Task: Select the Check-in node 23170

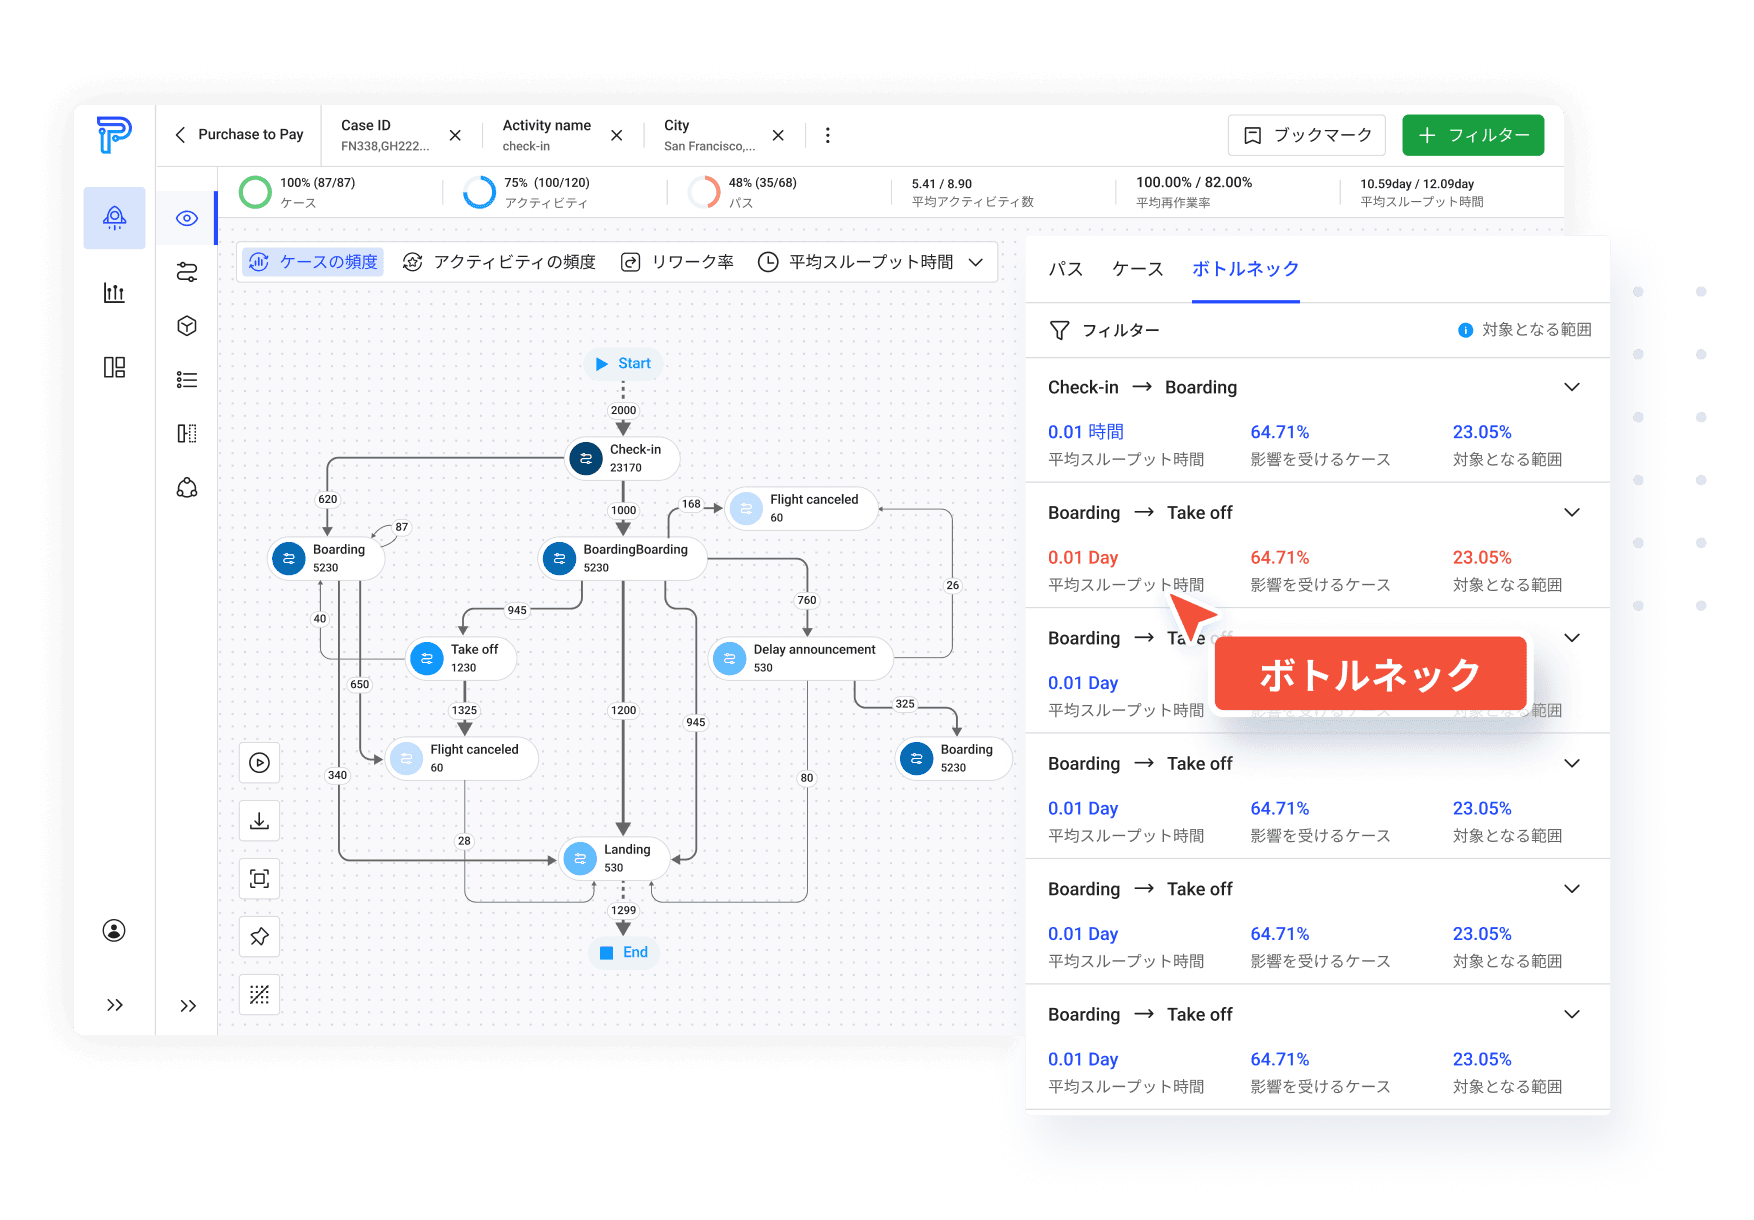Action: click(x=623, y=458)
